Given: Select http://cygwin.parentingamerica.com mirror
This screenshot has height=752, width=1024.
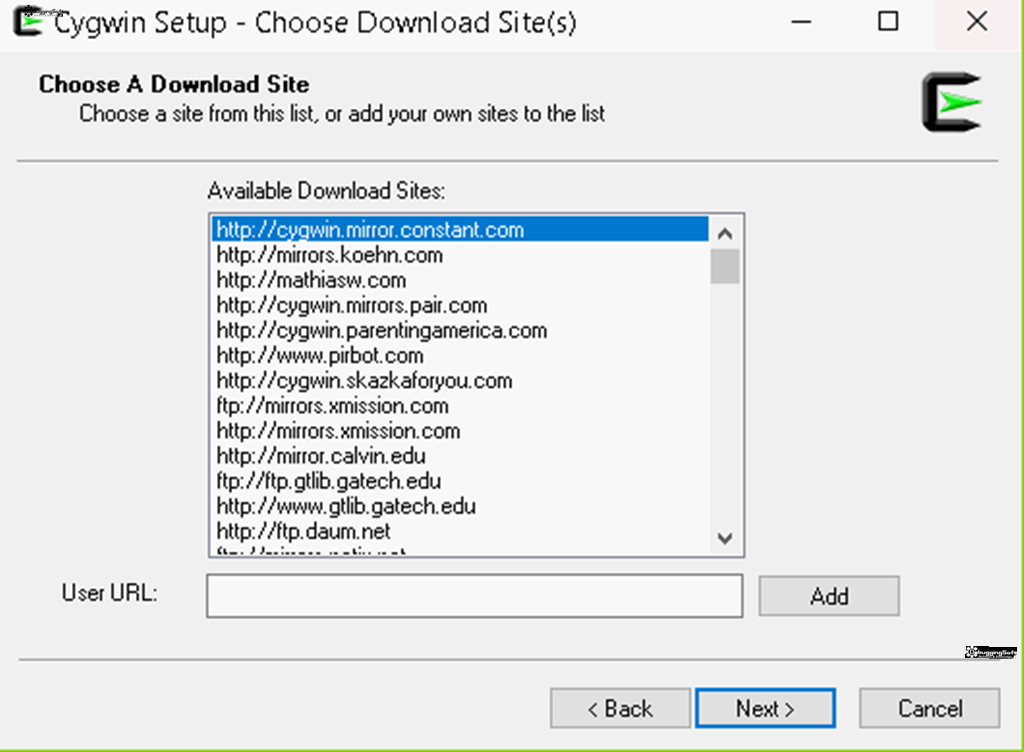Looking at the screenshot, I should (x=460, y=330).
